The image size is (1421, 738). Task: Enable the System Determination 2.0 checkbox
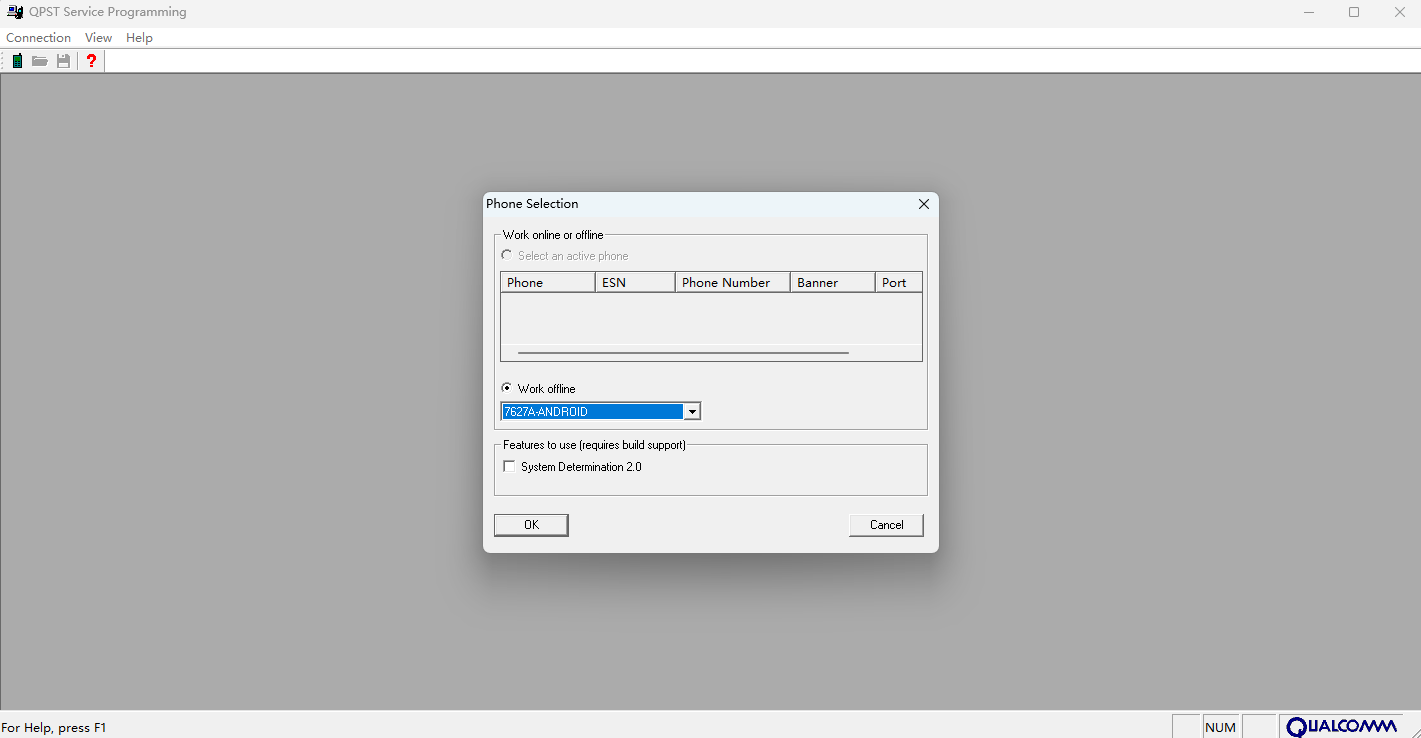point(510,467)
